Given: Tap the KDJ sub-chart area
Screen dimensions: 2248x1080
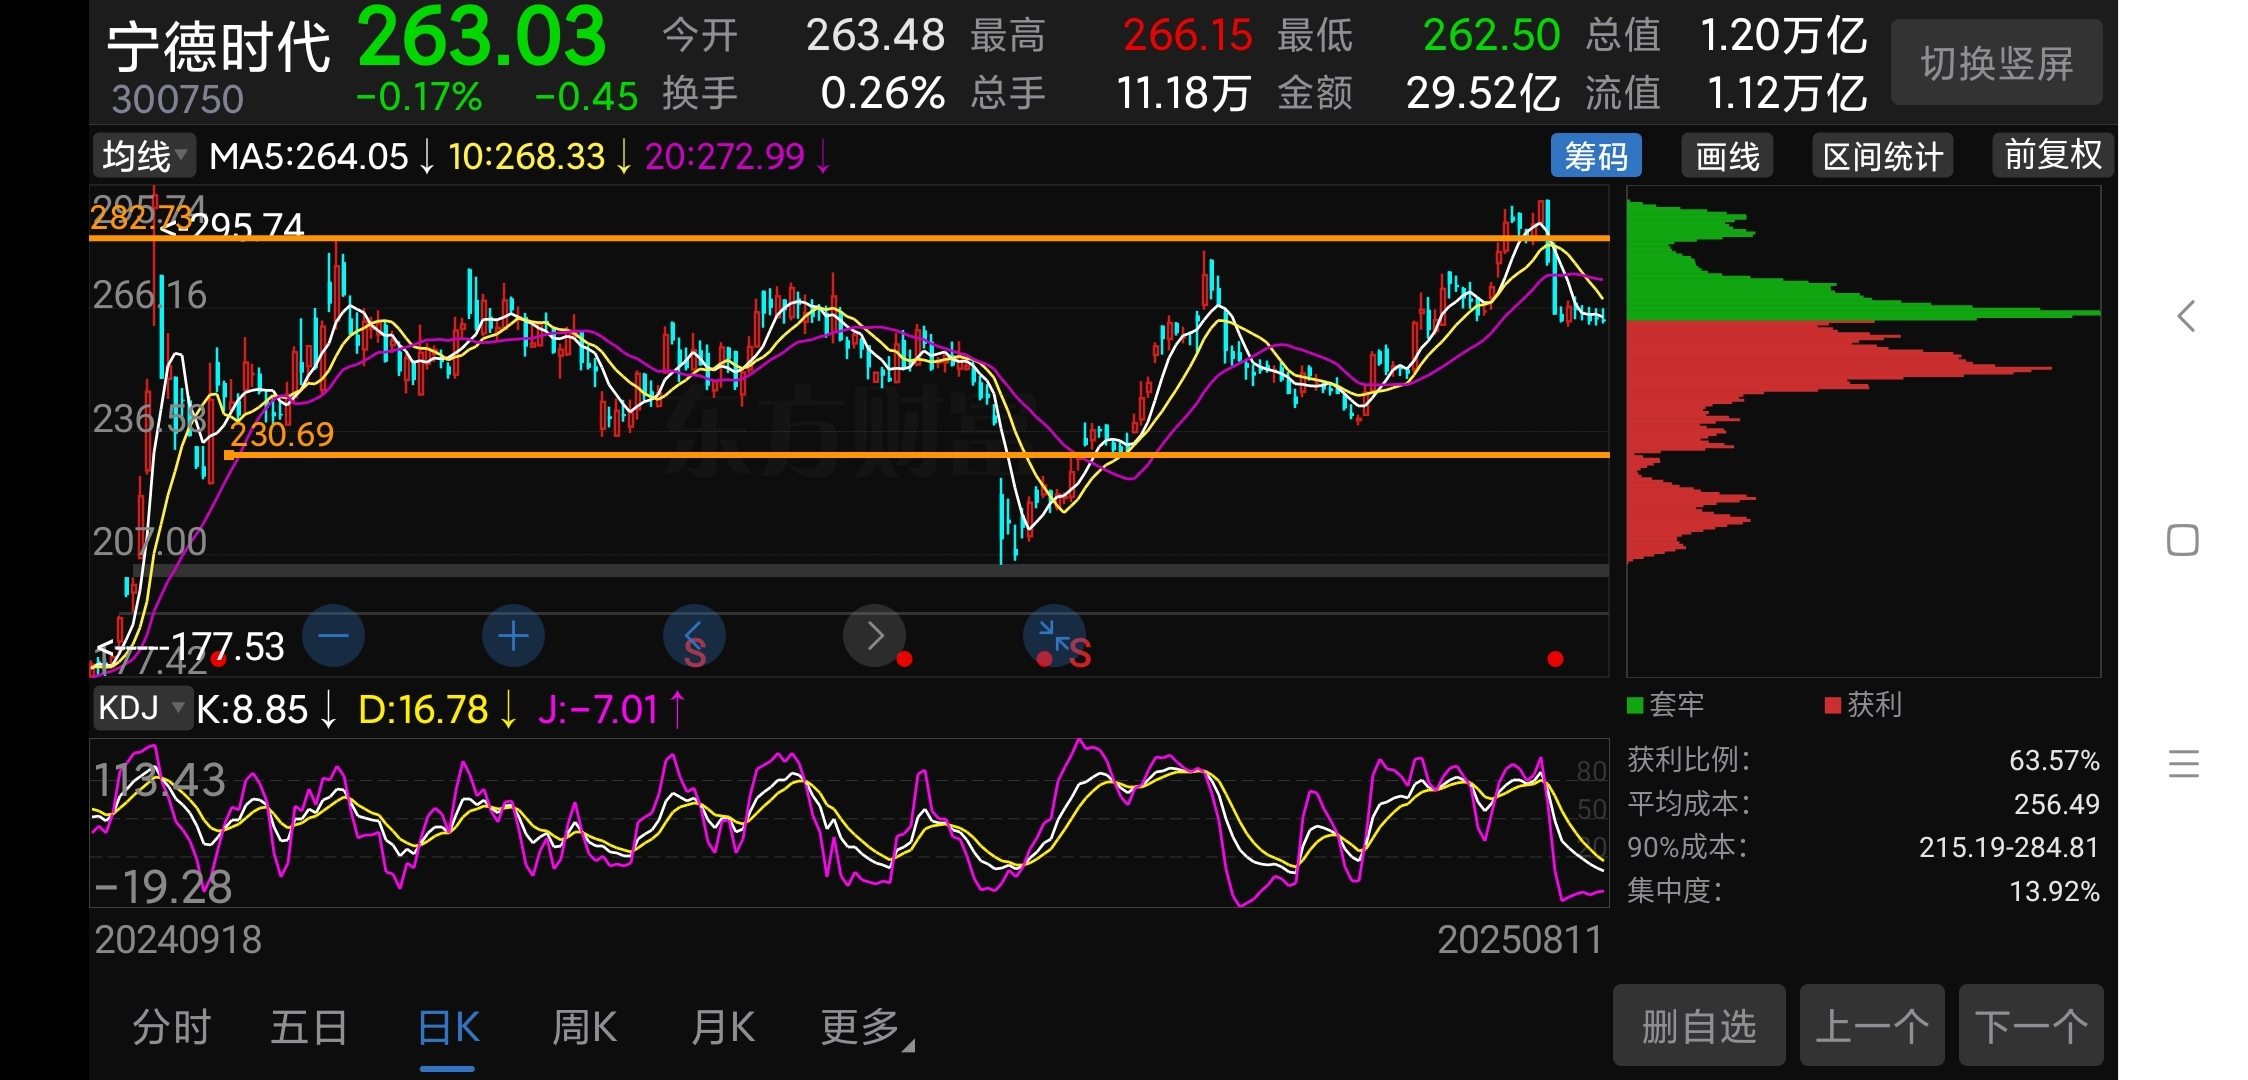Looking at the screenshot, I should (850, 823).
